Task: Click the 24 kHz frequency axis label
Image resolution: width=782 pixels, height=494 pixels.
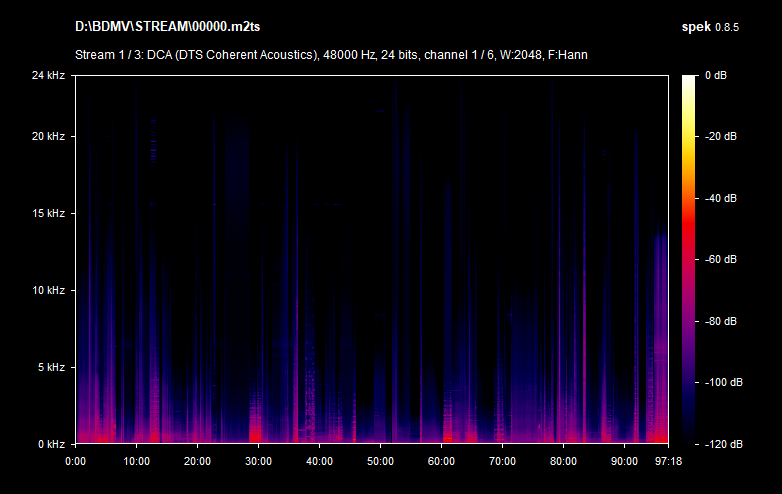Action: point(47,76)
